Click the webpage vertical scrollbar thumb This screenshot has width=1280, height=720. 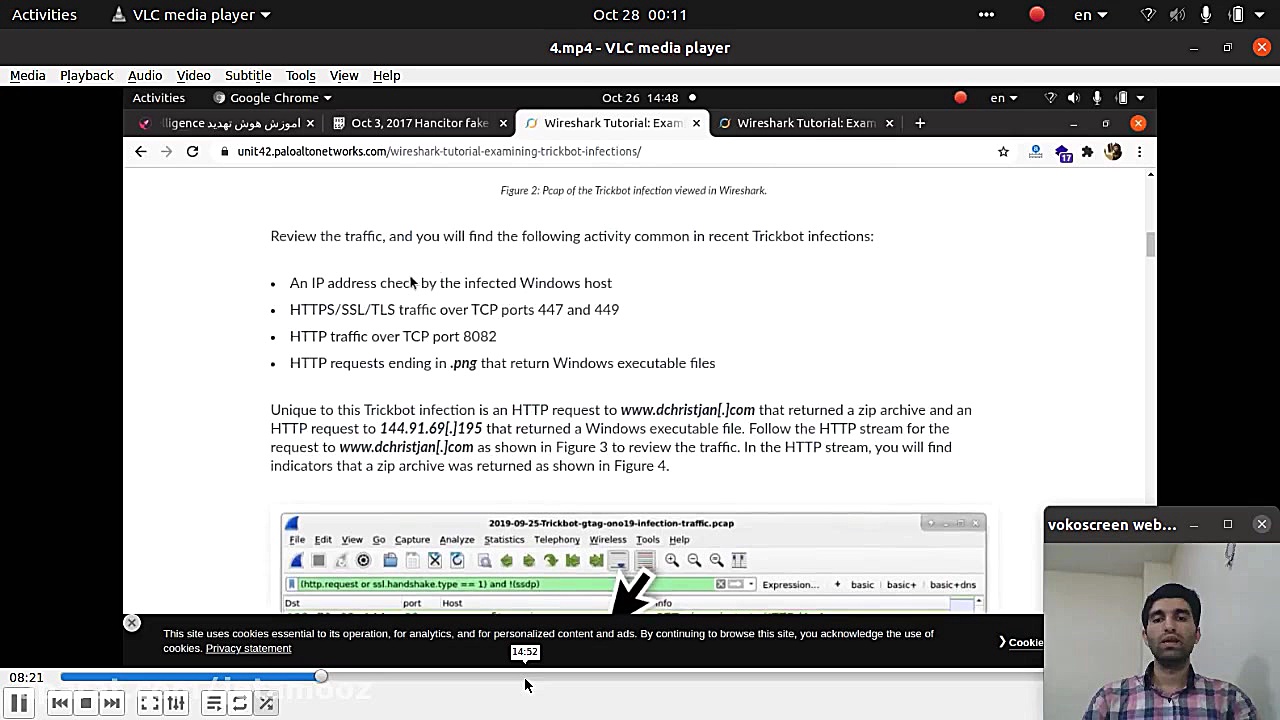coord(1150,244)
